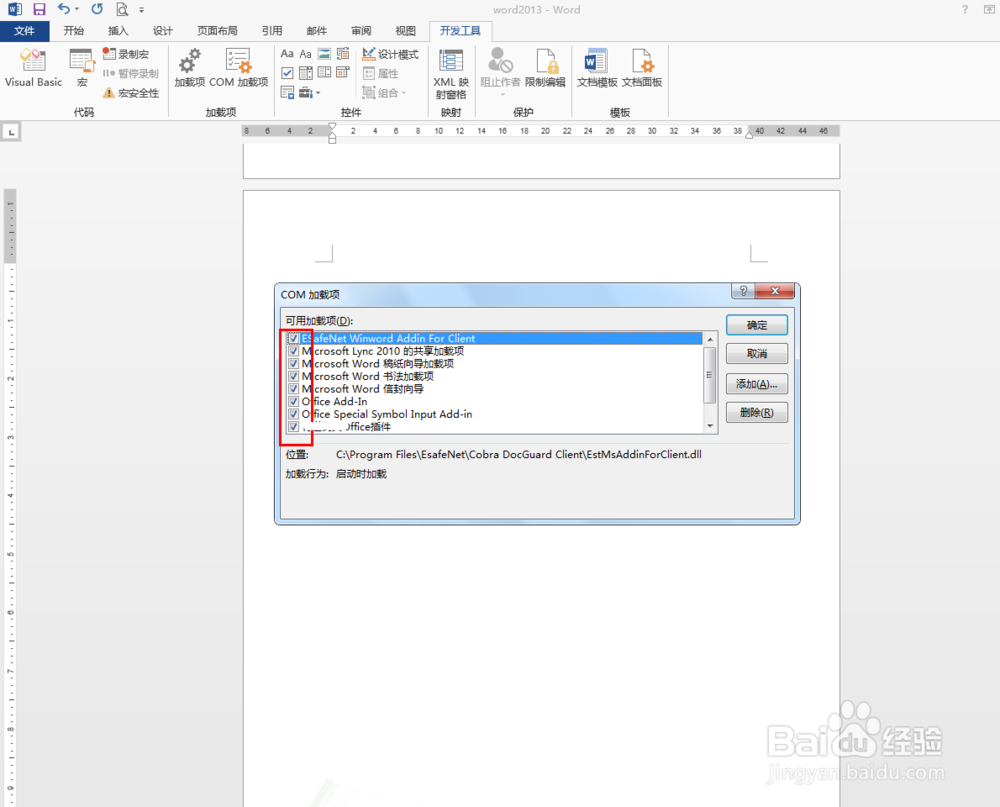
Task: Start 录制宏 macro recording
Action: [126, 54]
